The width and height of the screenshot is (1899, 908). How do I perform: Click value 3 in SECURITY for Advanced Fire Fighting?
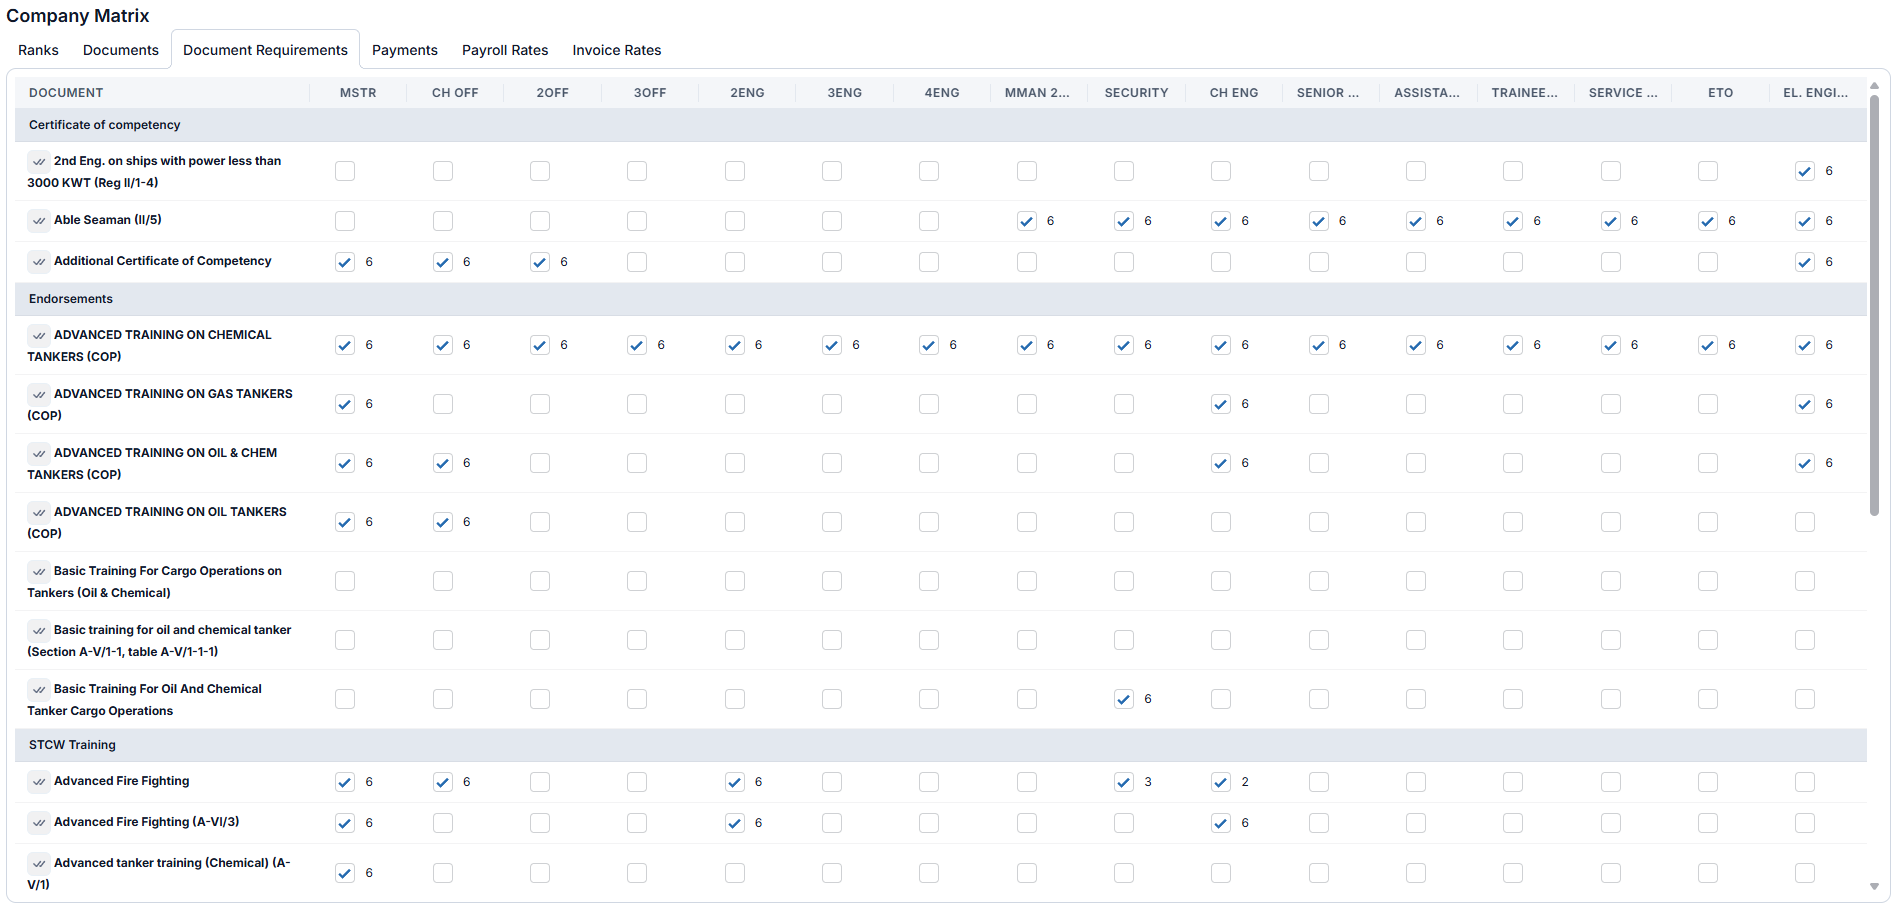coord(1148,782)
